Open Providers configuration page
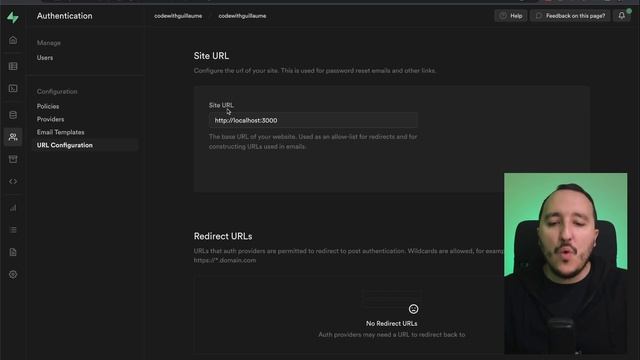 pos(50,119)
